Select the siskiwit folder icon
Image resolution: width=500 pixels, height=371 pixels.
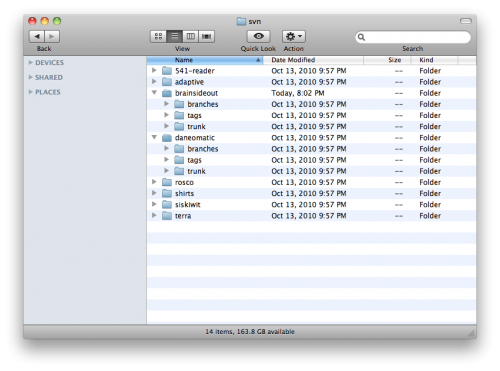coord(167,205)
